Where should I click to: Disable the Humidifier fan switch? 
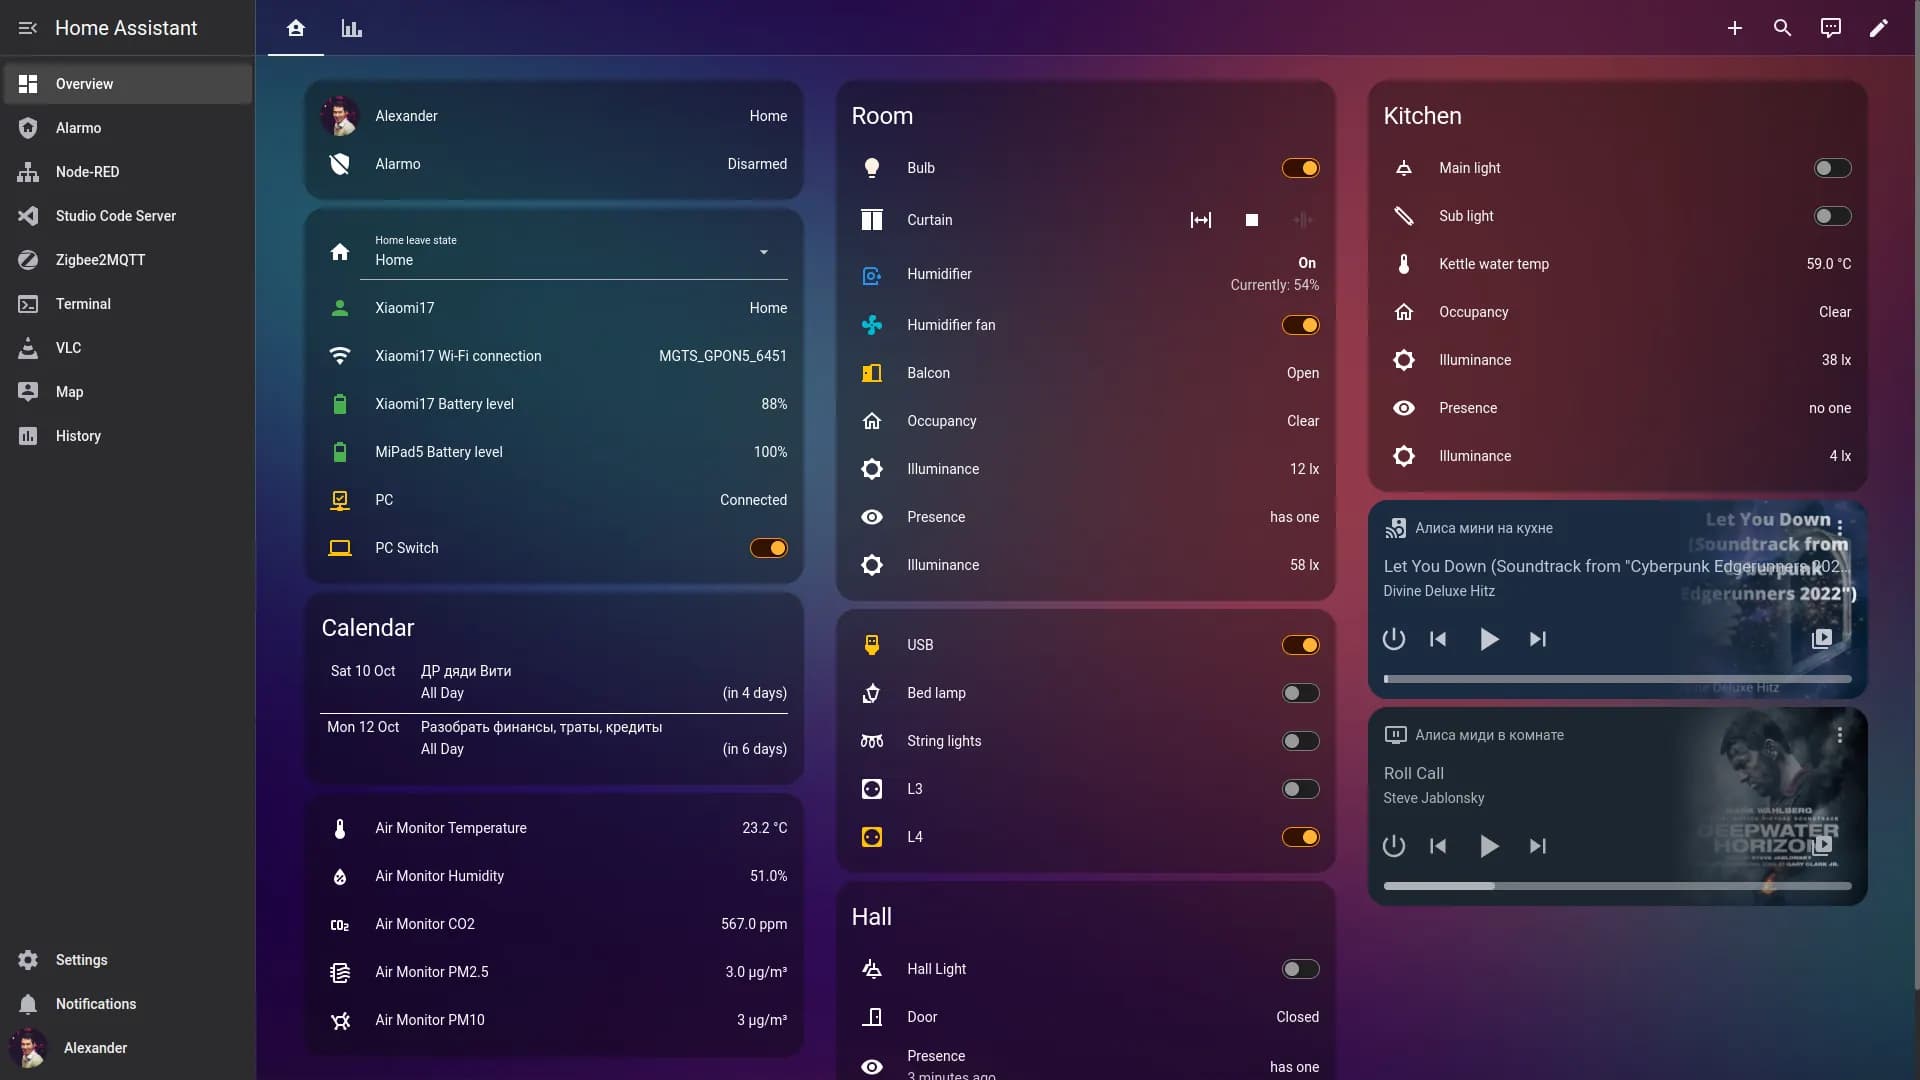click(x=1300, y=325)
